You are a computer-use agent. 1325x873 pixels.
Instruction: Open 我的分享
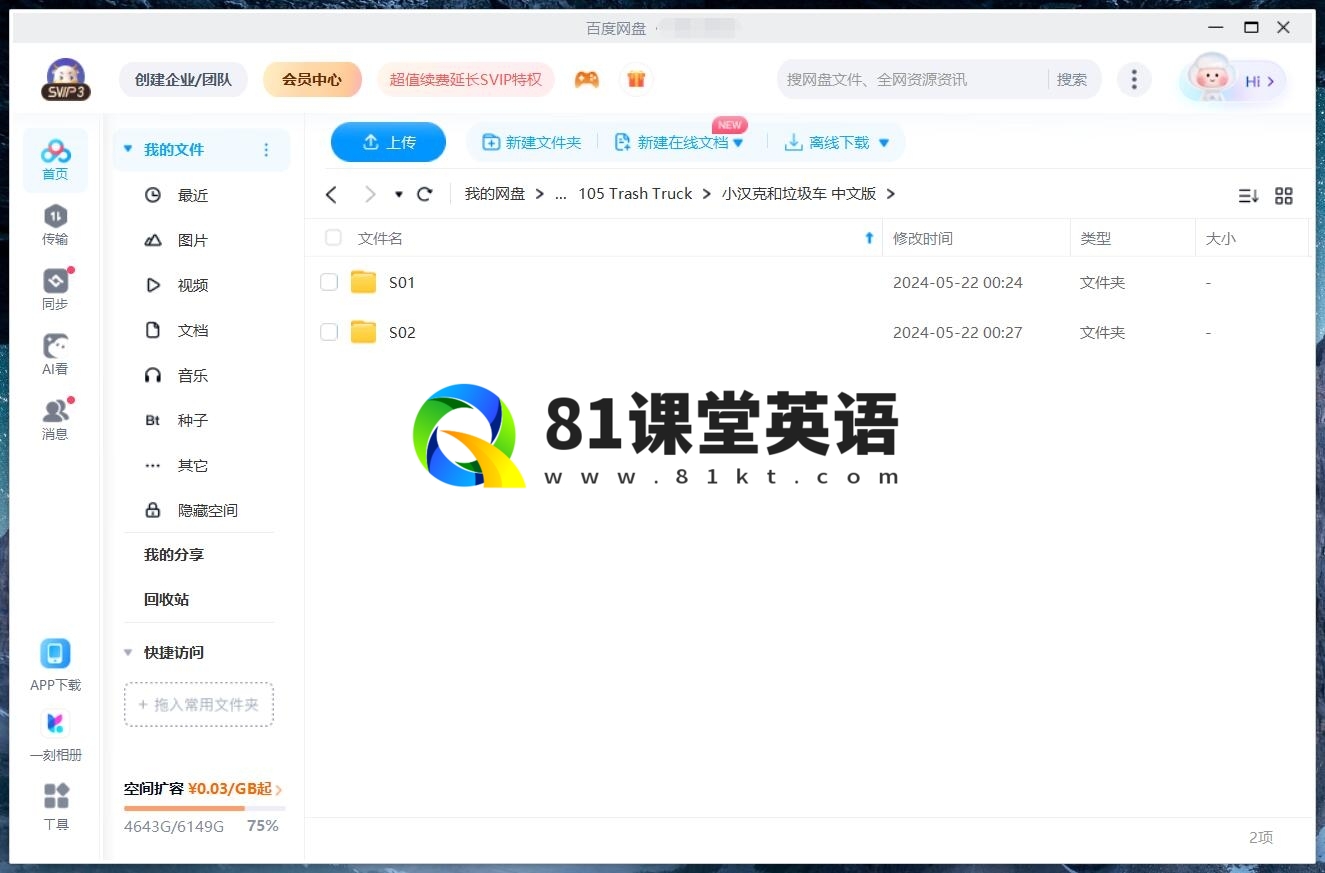pyautogui.click(x=174, y=554)
